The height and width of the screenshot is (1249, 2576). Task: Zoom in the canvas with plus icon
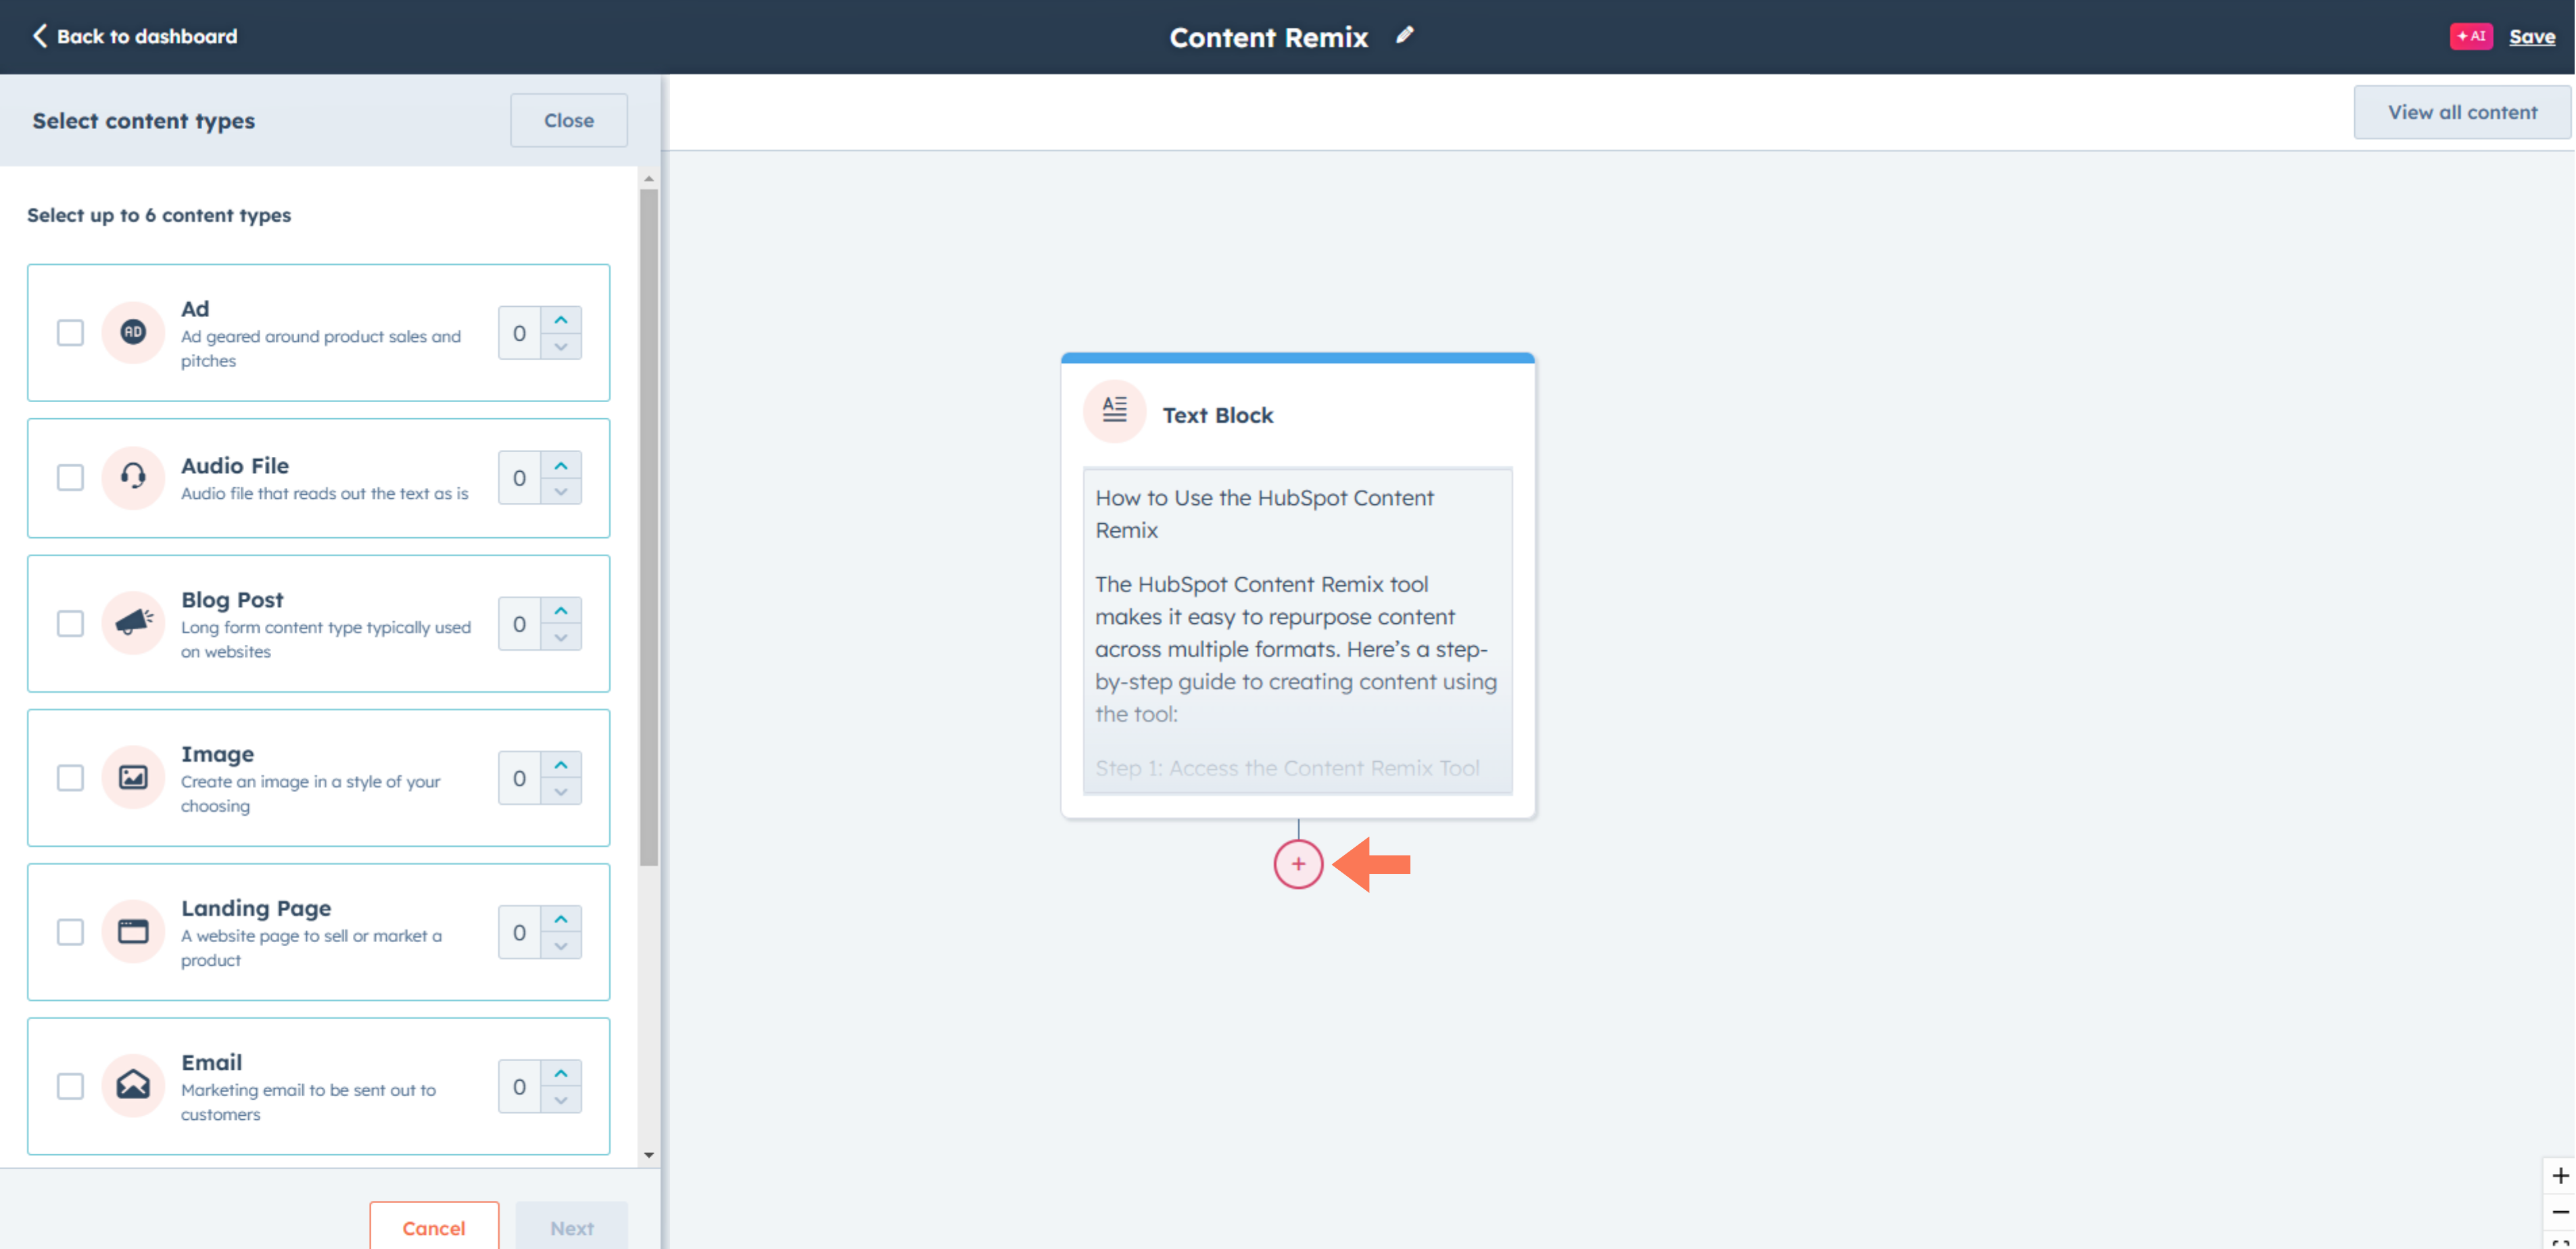2559,1176
